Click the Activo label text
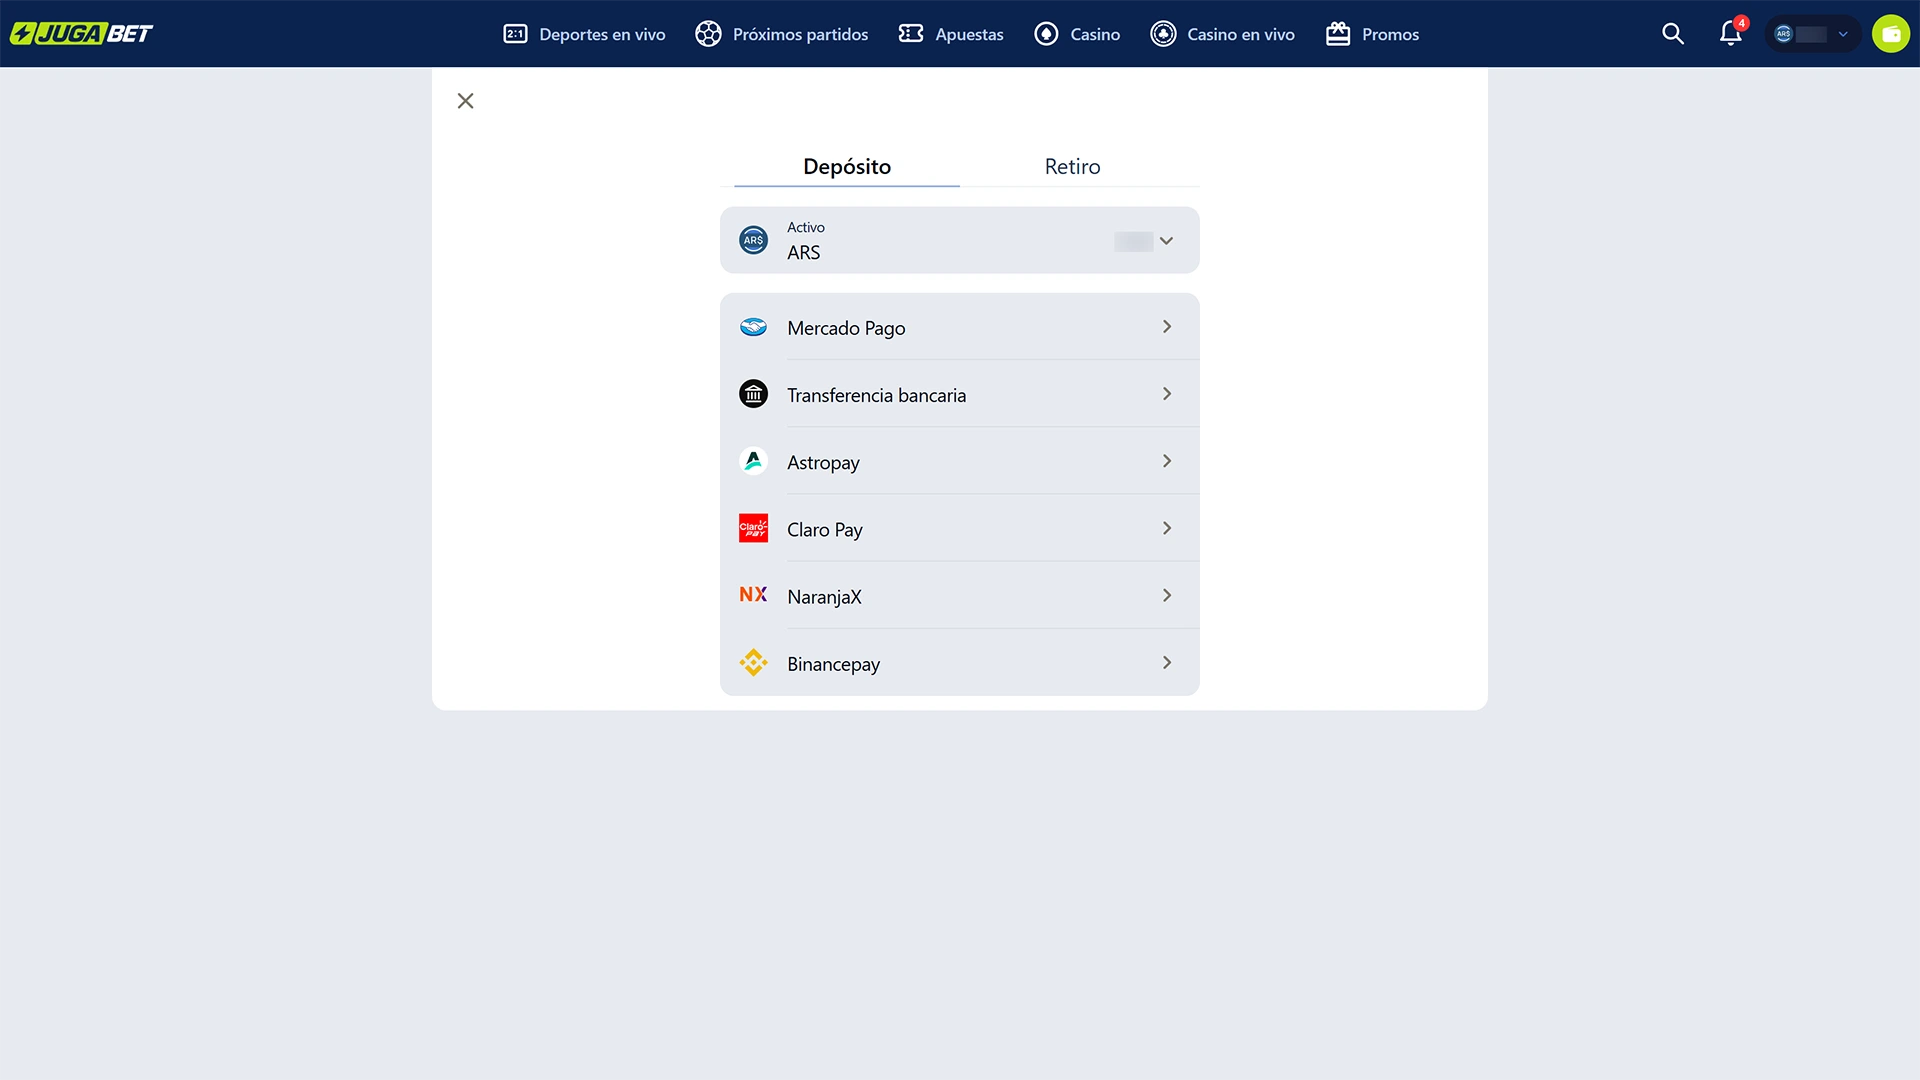1920x1080 pixels. [x=805, y=227]
